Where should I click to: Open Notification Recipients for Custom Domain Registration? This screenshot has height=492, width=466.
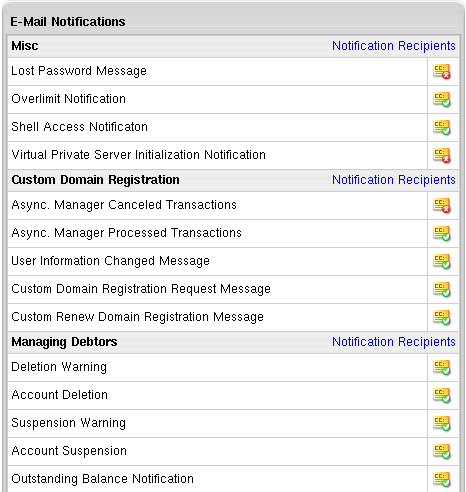(x=394, y=180)
